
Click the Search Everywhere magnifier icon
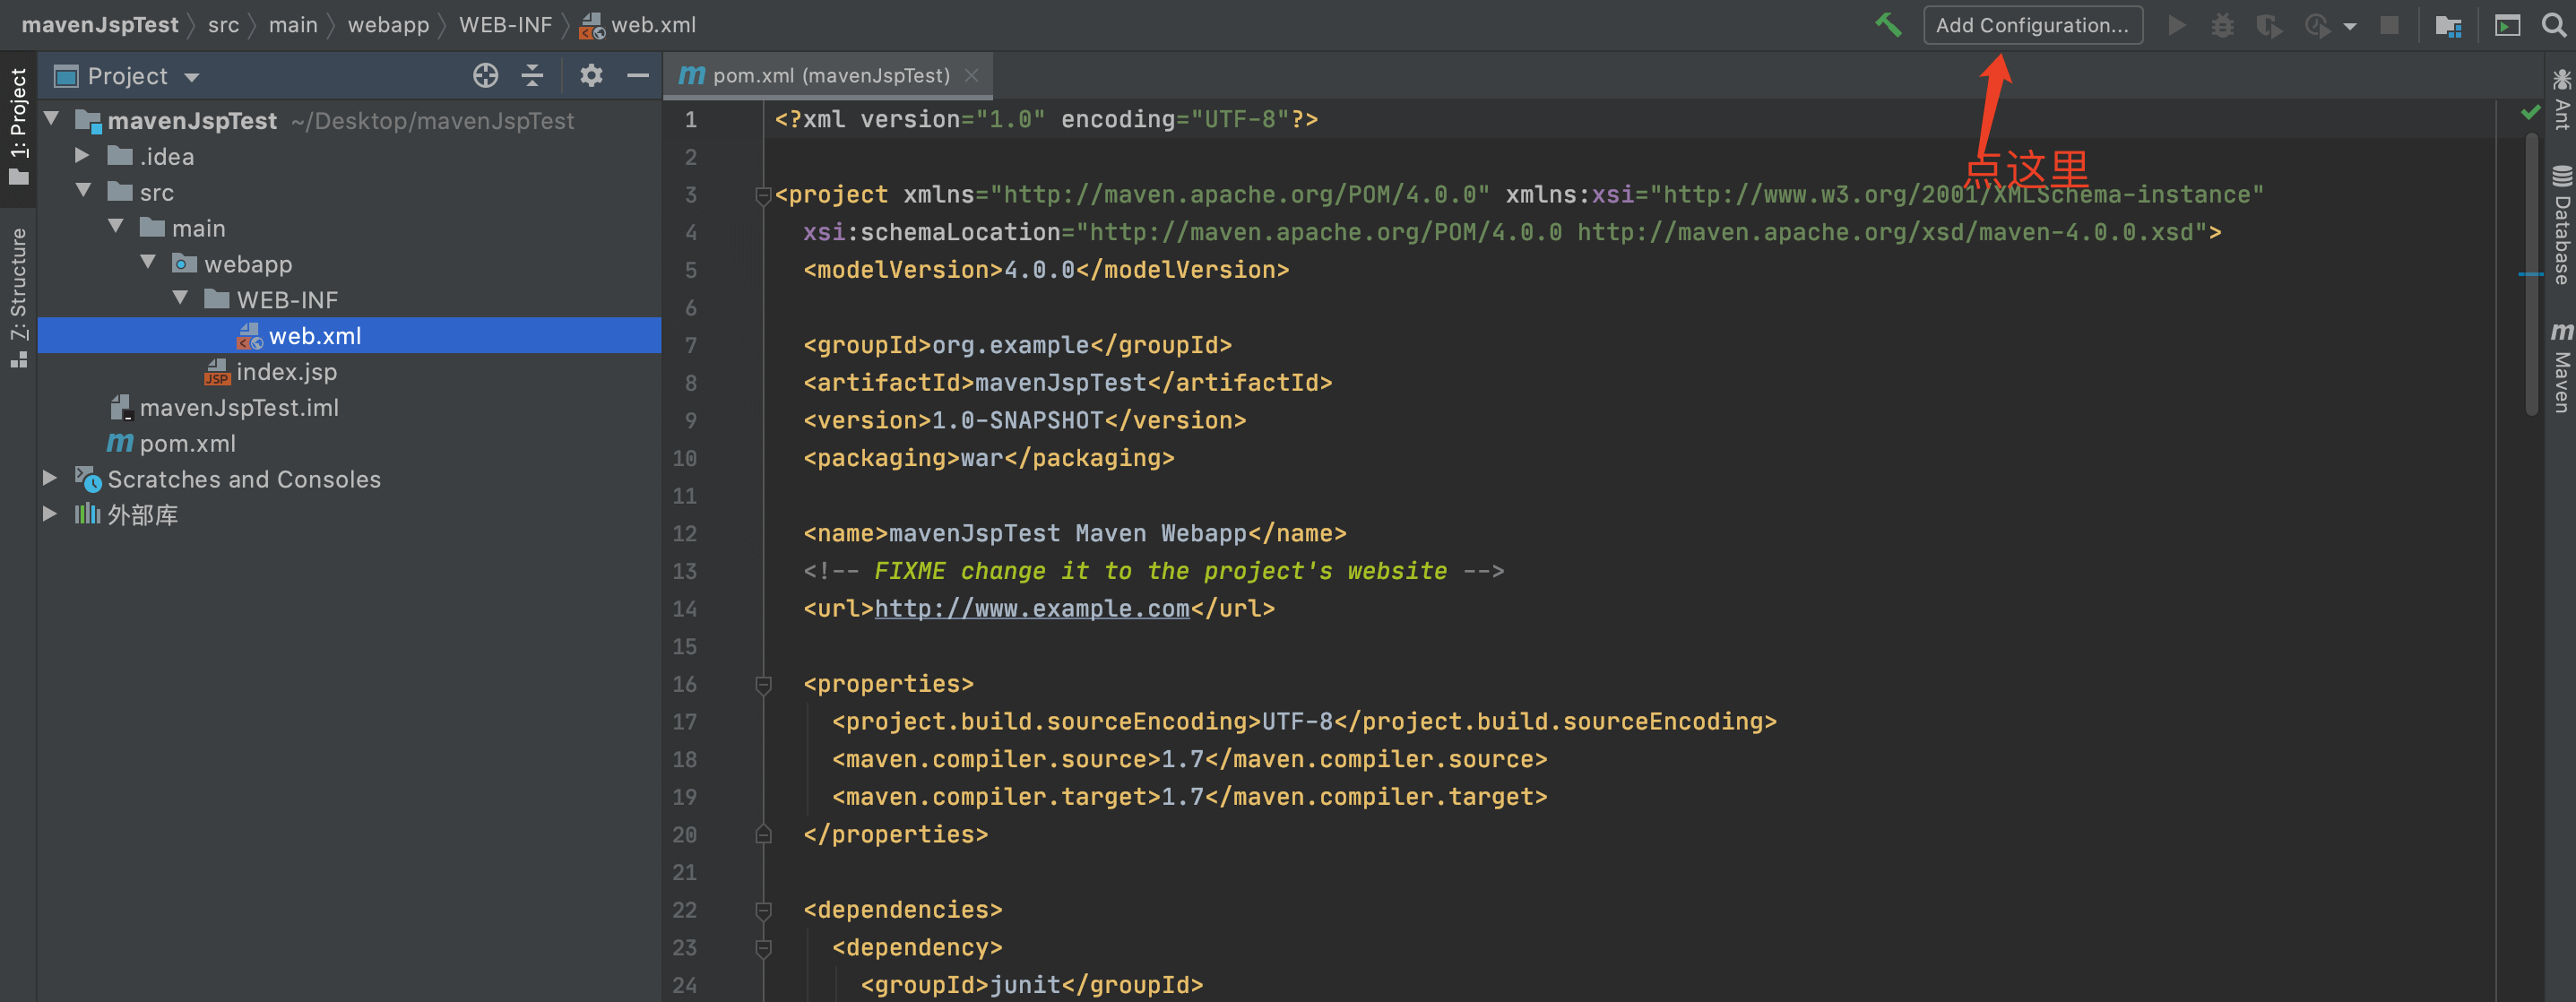2553,25
